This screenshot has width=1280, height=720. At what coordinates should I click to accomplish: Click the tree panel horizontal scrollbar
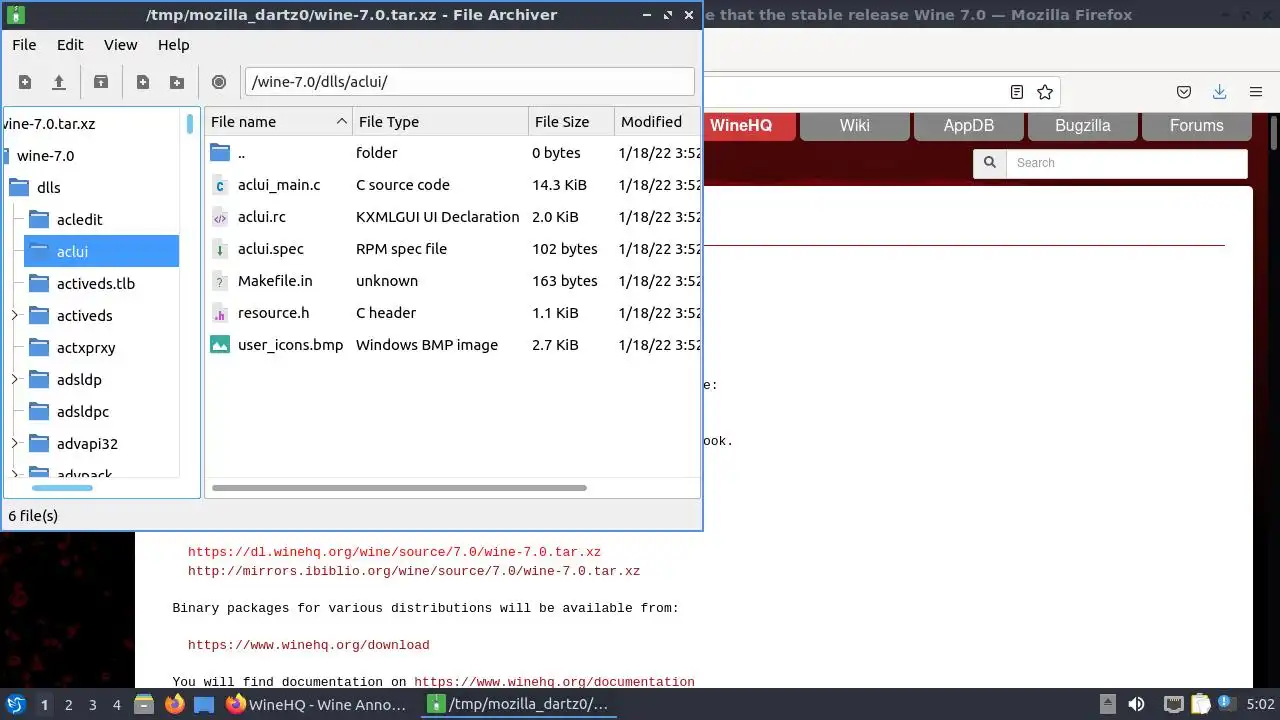[x=62, y=488]
